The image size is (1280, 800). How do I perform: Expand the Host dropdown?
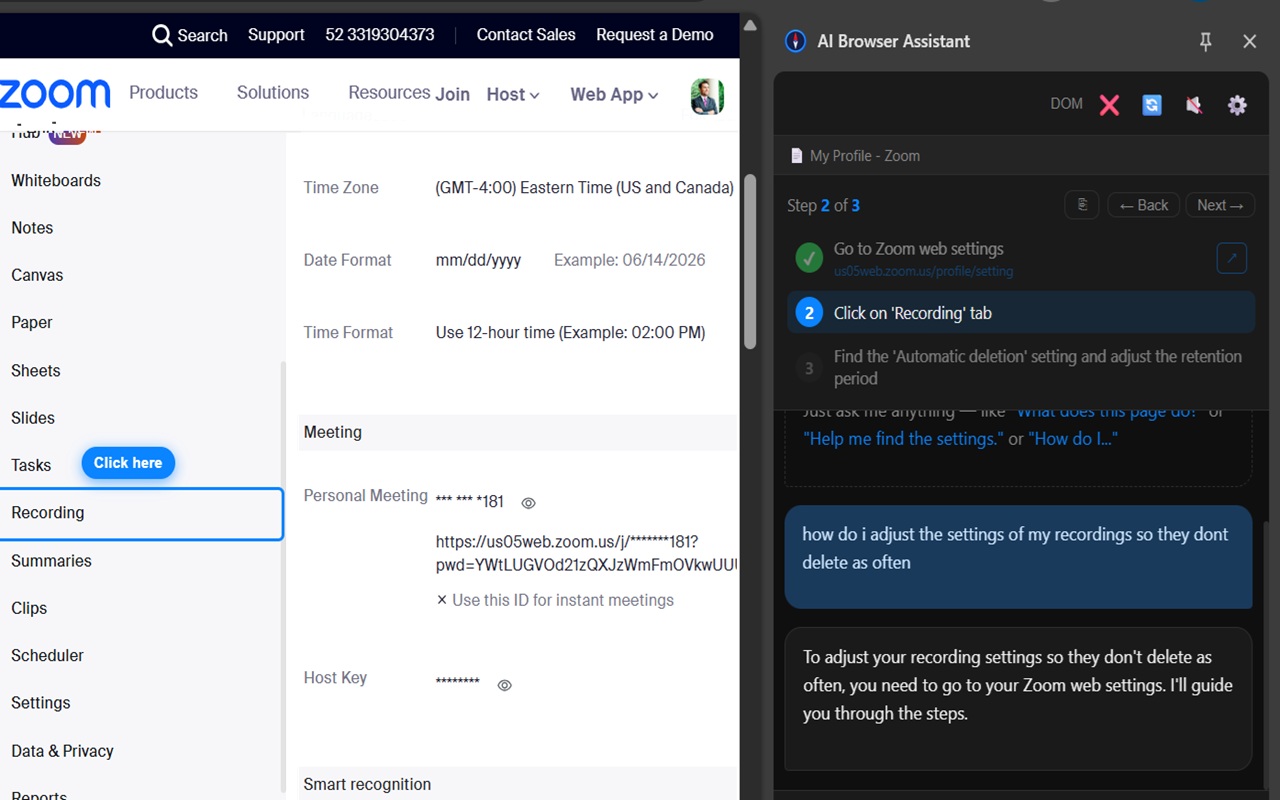click(x=513, y=94)
